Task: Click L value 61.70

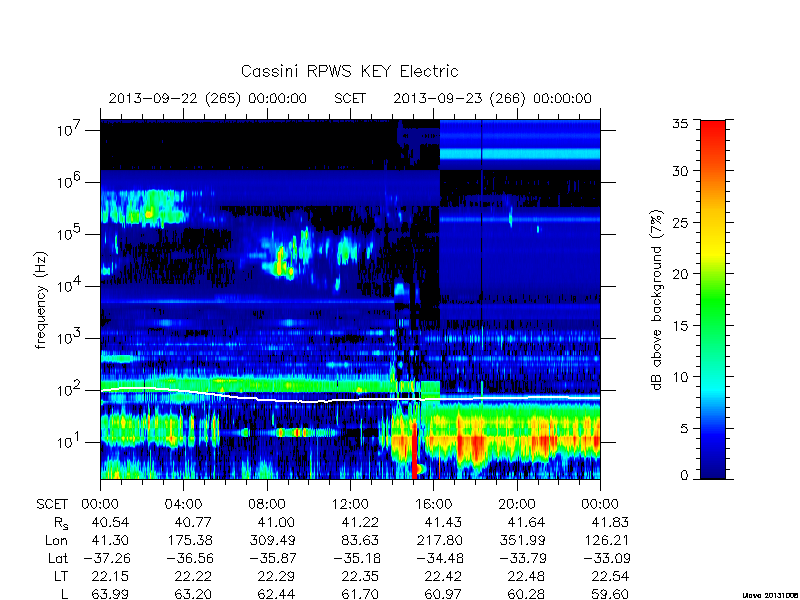Action: [360, 594]
